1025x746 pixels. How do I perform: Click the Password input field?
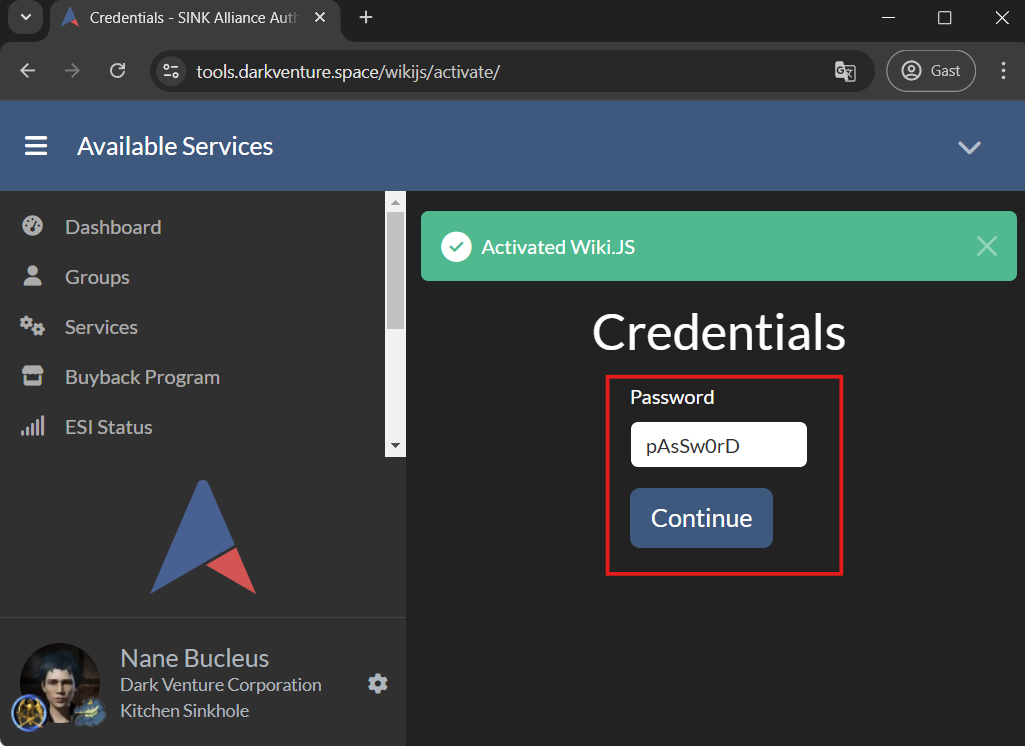[x=718, y=445]
